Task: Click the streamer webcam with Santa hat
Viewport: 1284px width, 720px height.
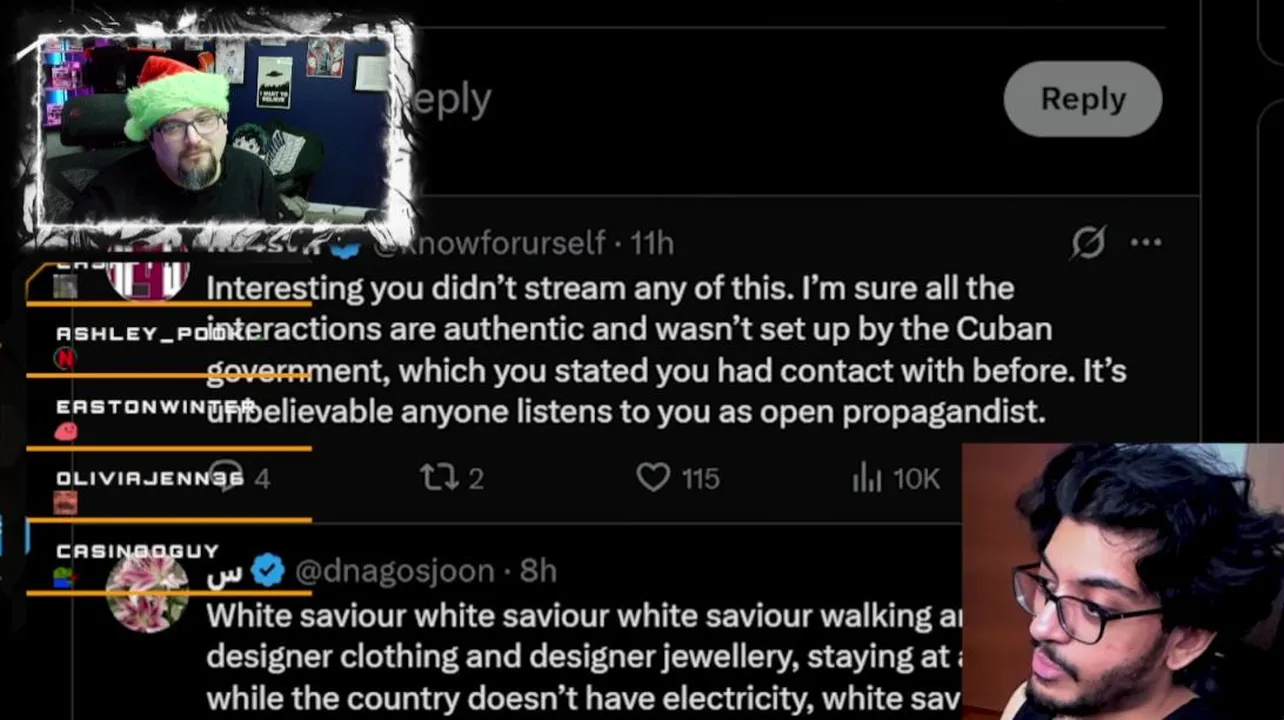Action: pos(215,128)
